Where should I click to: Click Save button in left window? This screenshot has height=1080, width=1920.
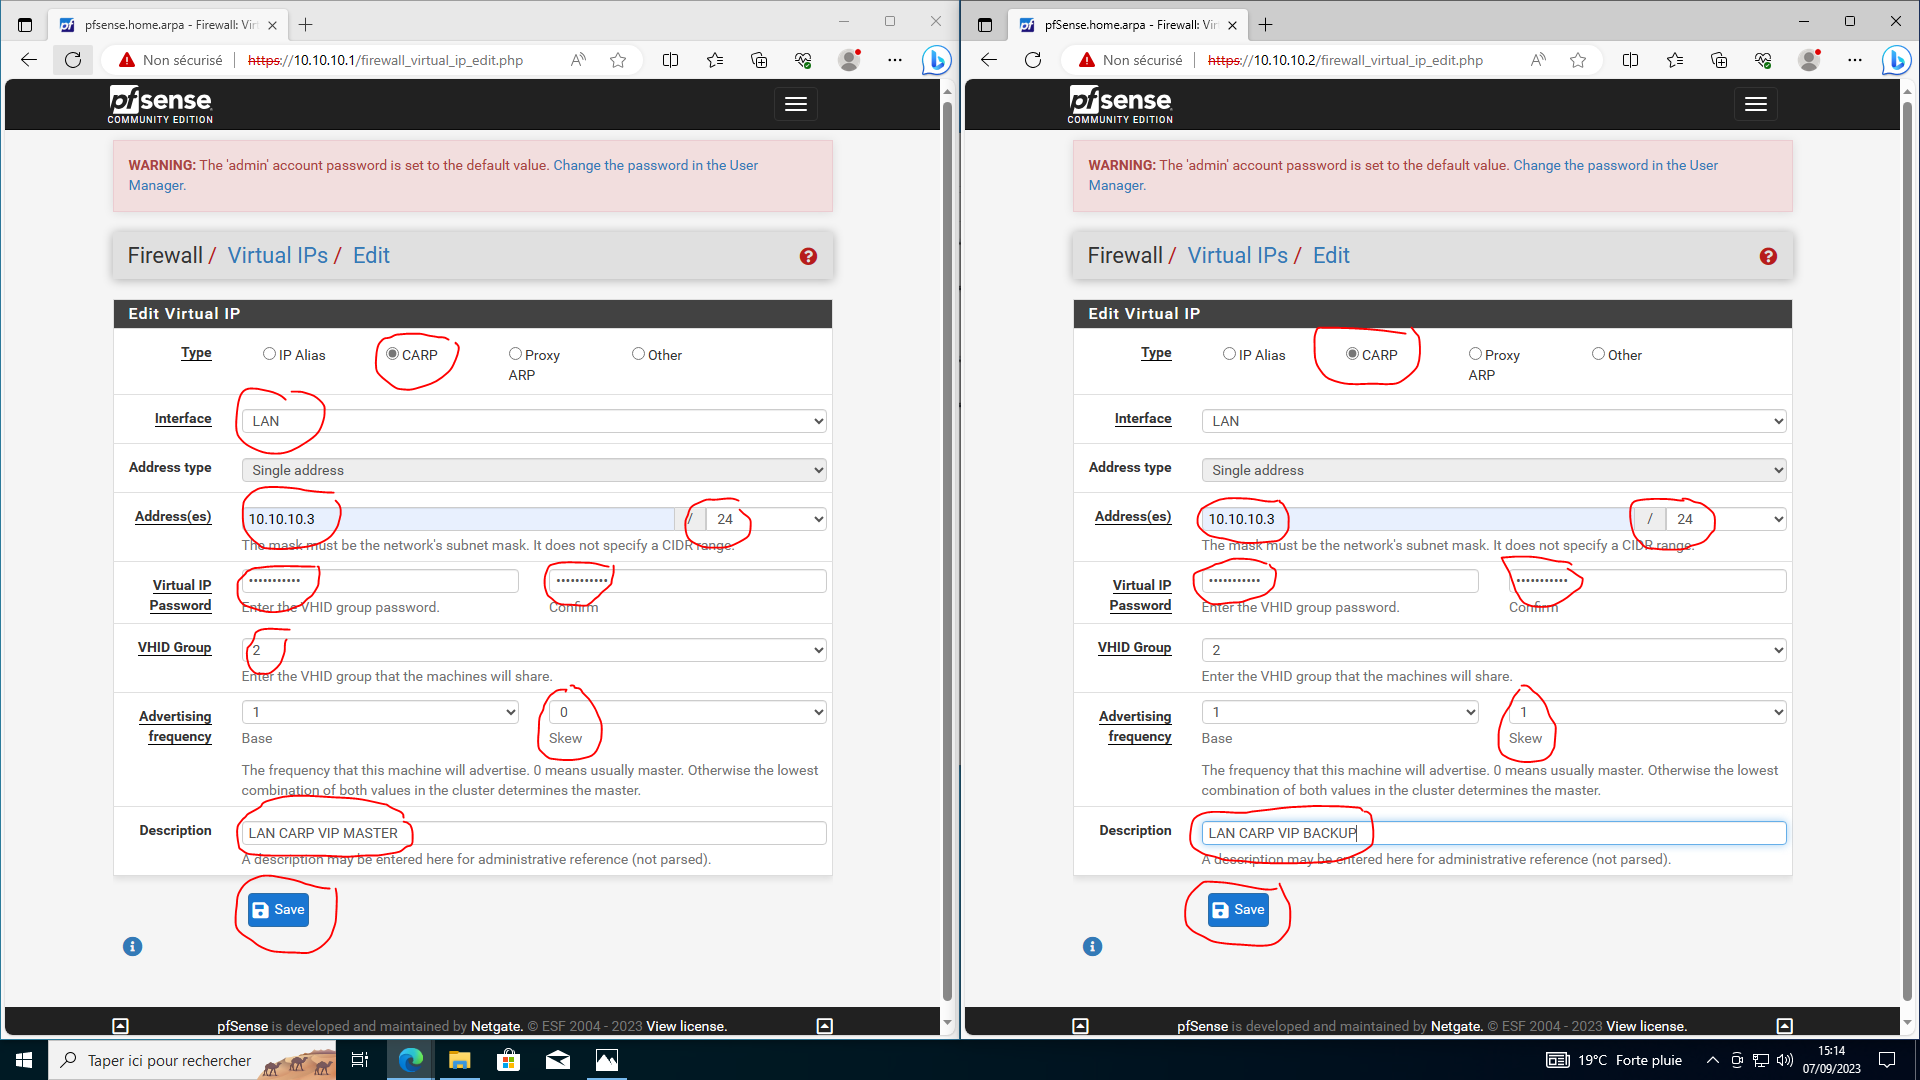(278, 909)
